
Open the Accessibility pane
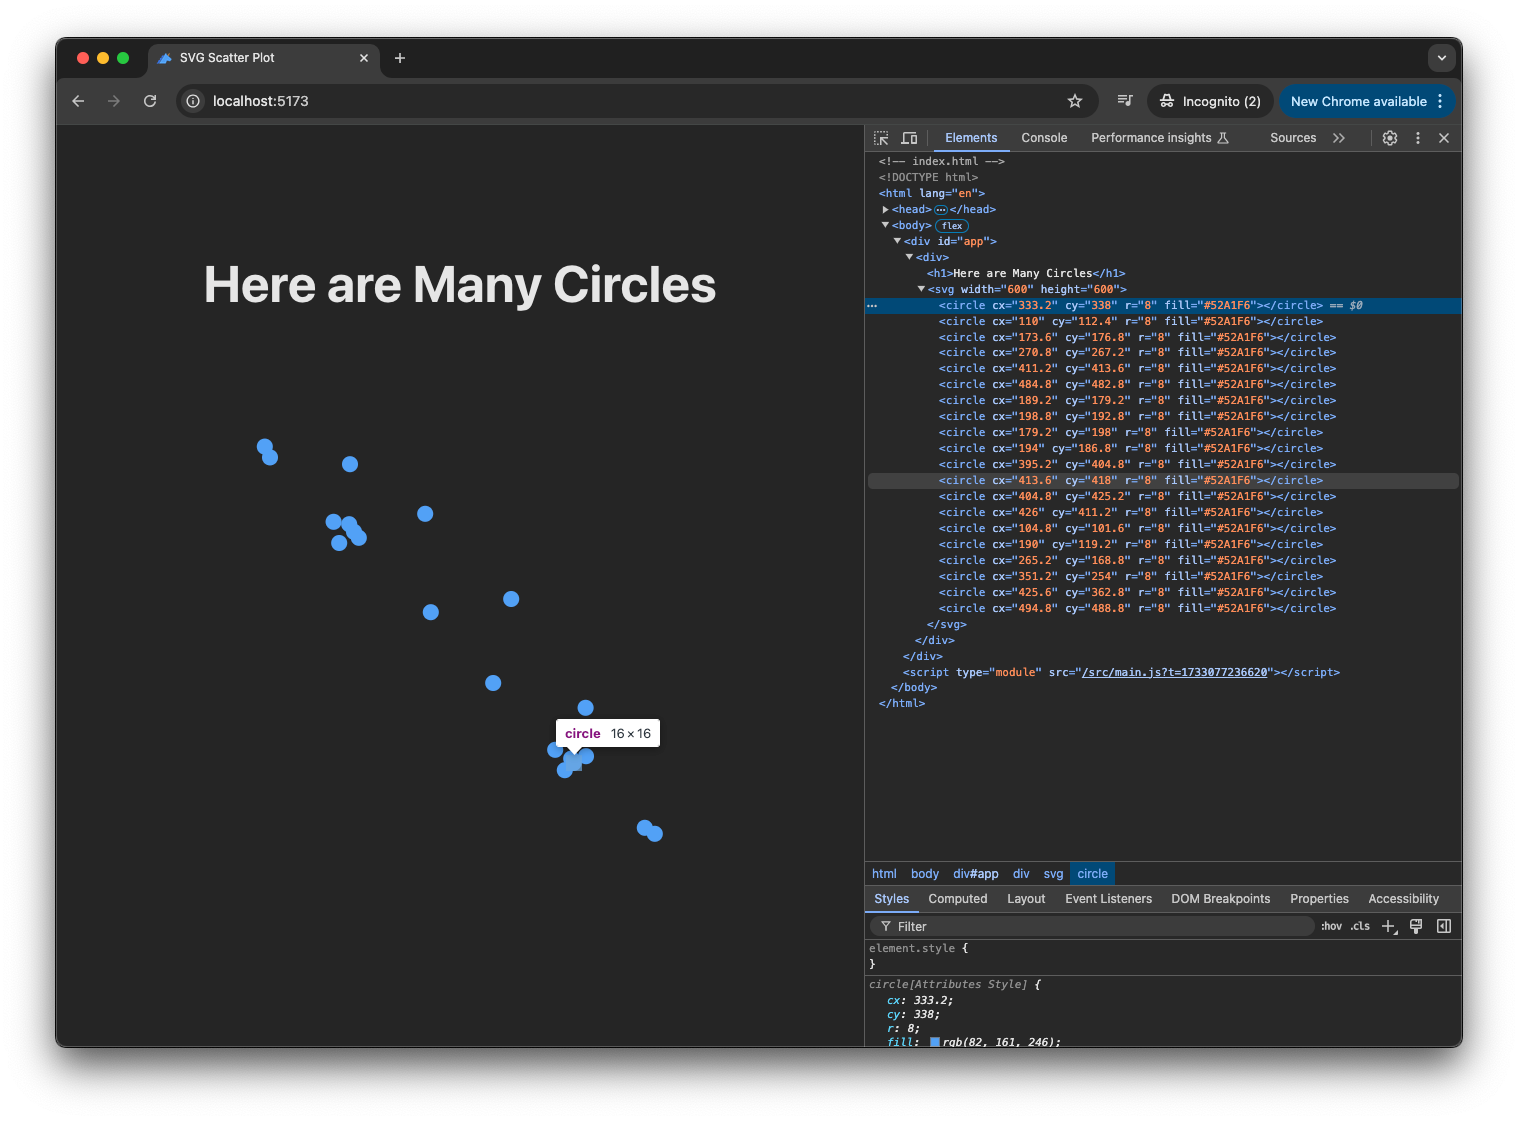1403,899
